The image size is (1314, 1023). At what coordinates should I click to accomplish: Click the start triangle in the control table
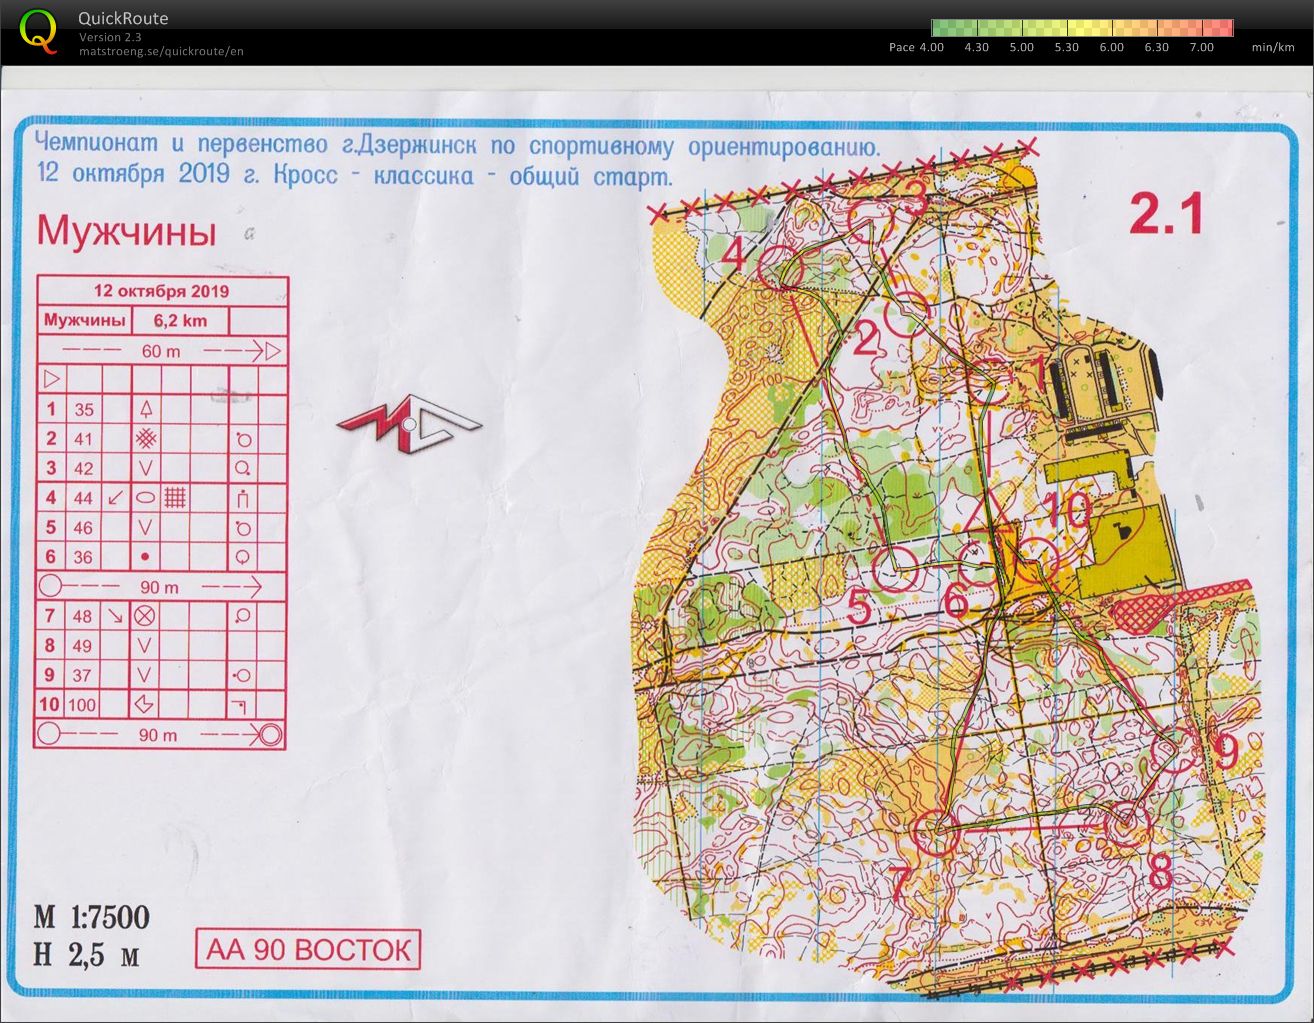coord(52,379)
